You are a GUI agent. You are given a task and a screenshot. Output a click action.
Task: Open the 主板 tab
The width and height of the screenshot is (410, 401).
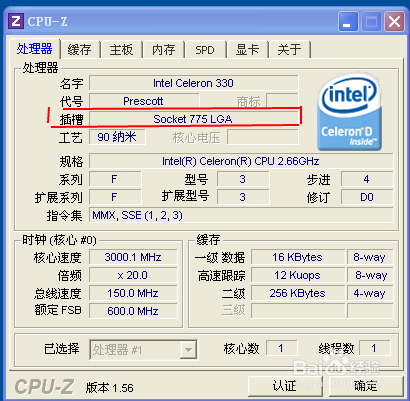coord(121,50)
